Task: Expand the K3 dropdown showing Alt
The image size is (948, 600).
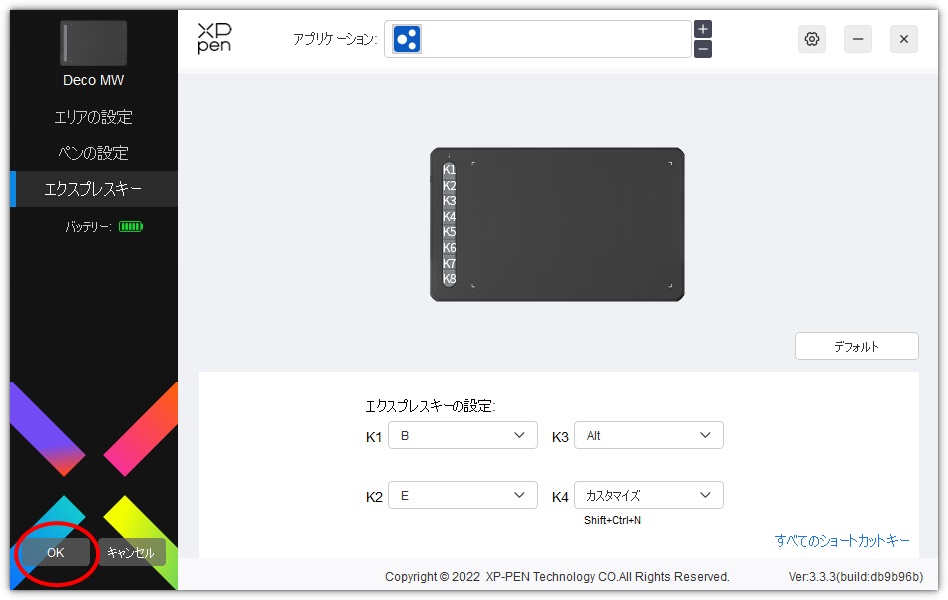Action: click(648, 436)
